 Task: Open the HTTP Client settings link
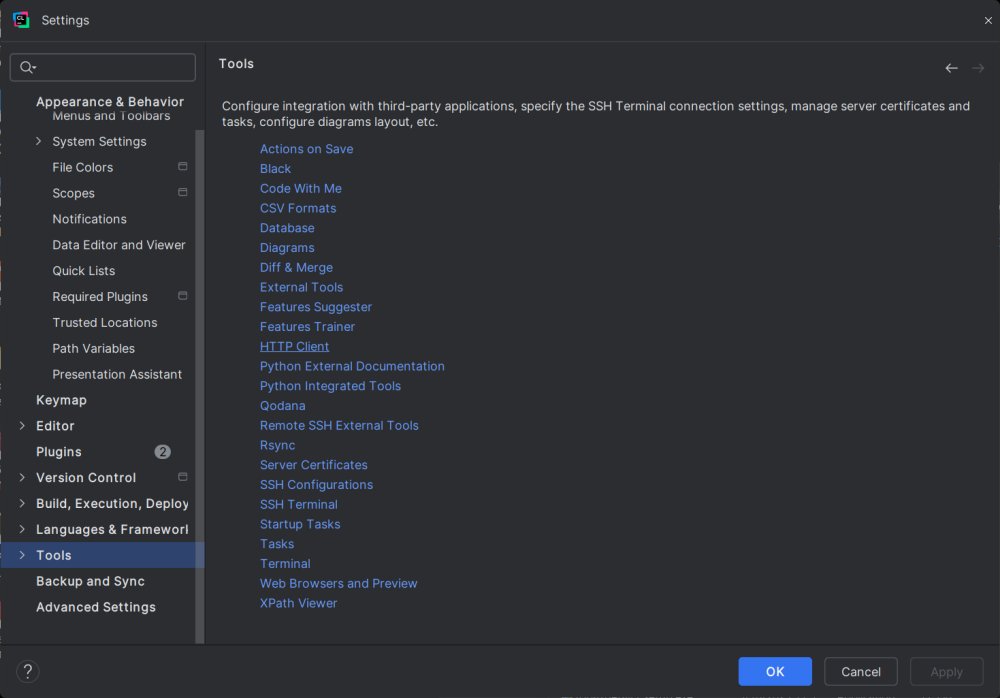pyautogui.click(x=294, y=346)
